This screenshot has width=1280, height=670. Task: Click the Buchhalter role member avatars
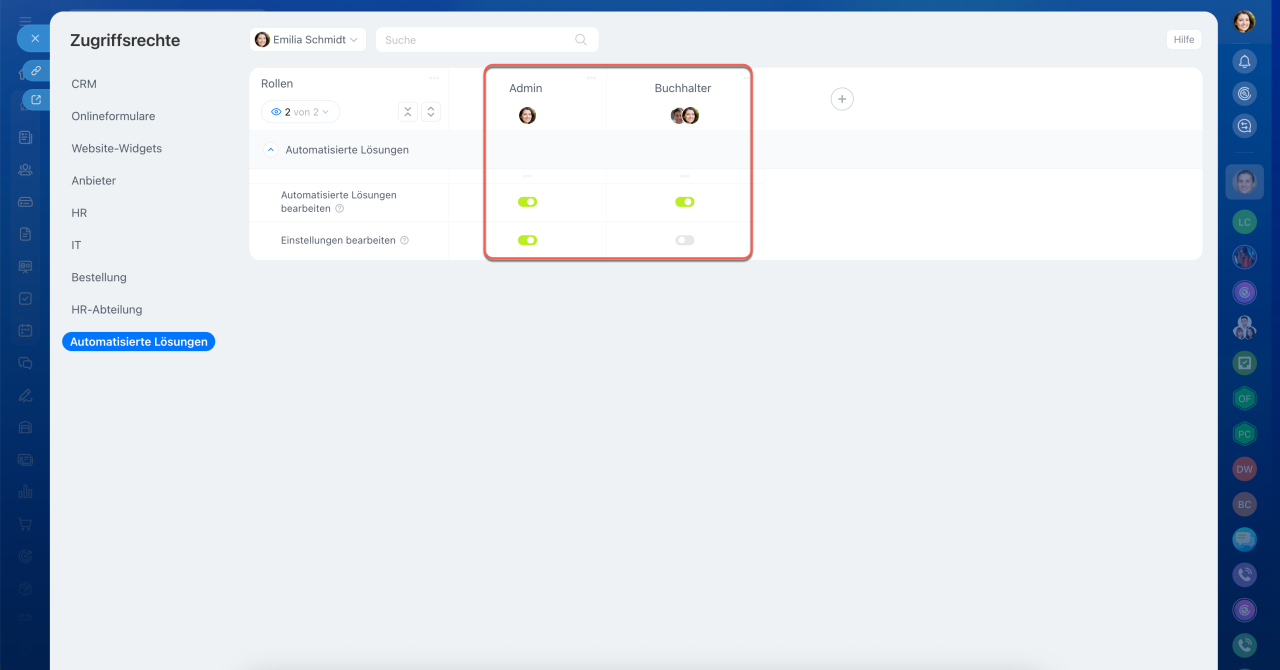684,115
